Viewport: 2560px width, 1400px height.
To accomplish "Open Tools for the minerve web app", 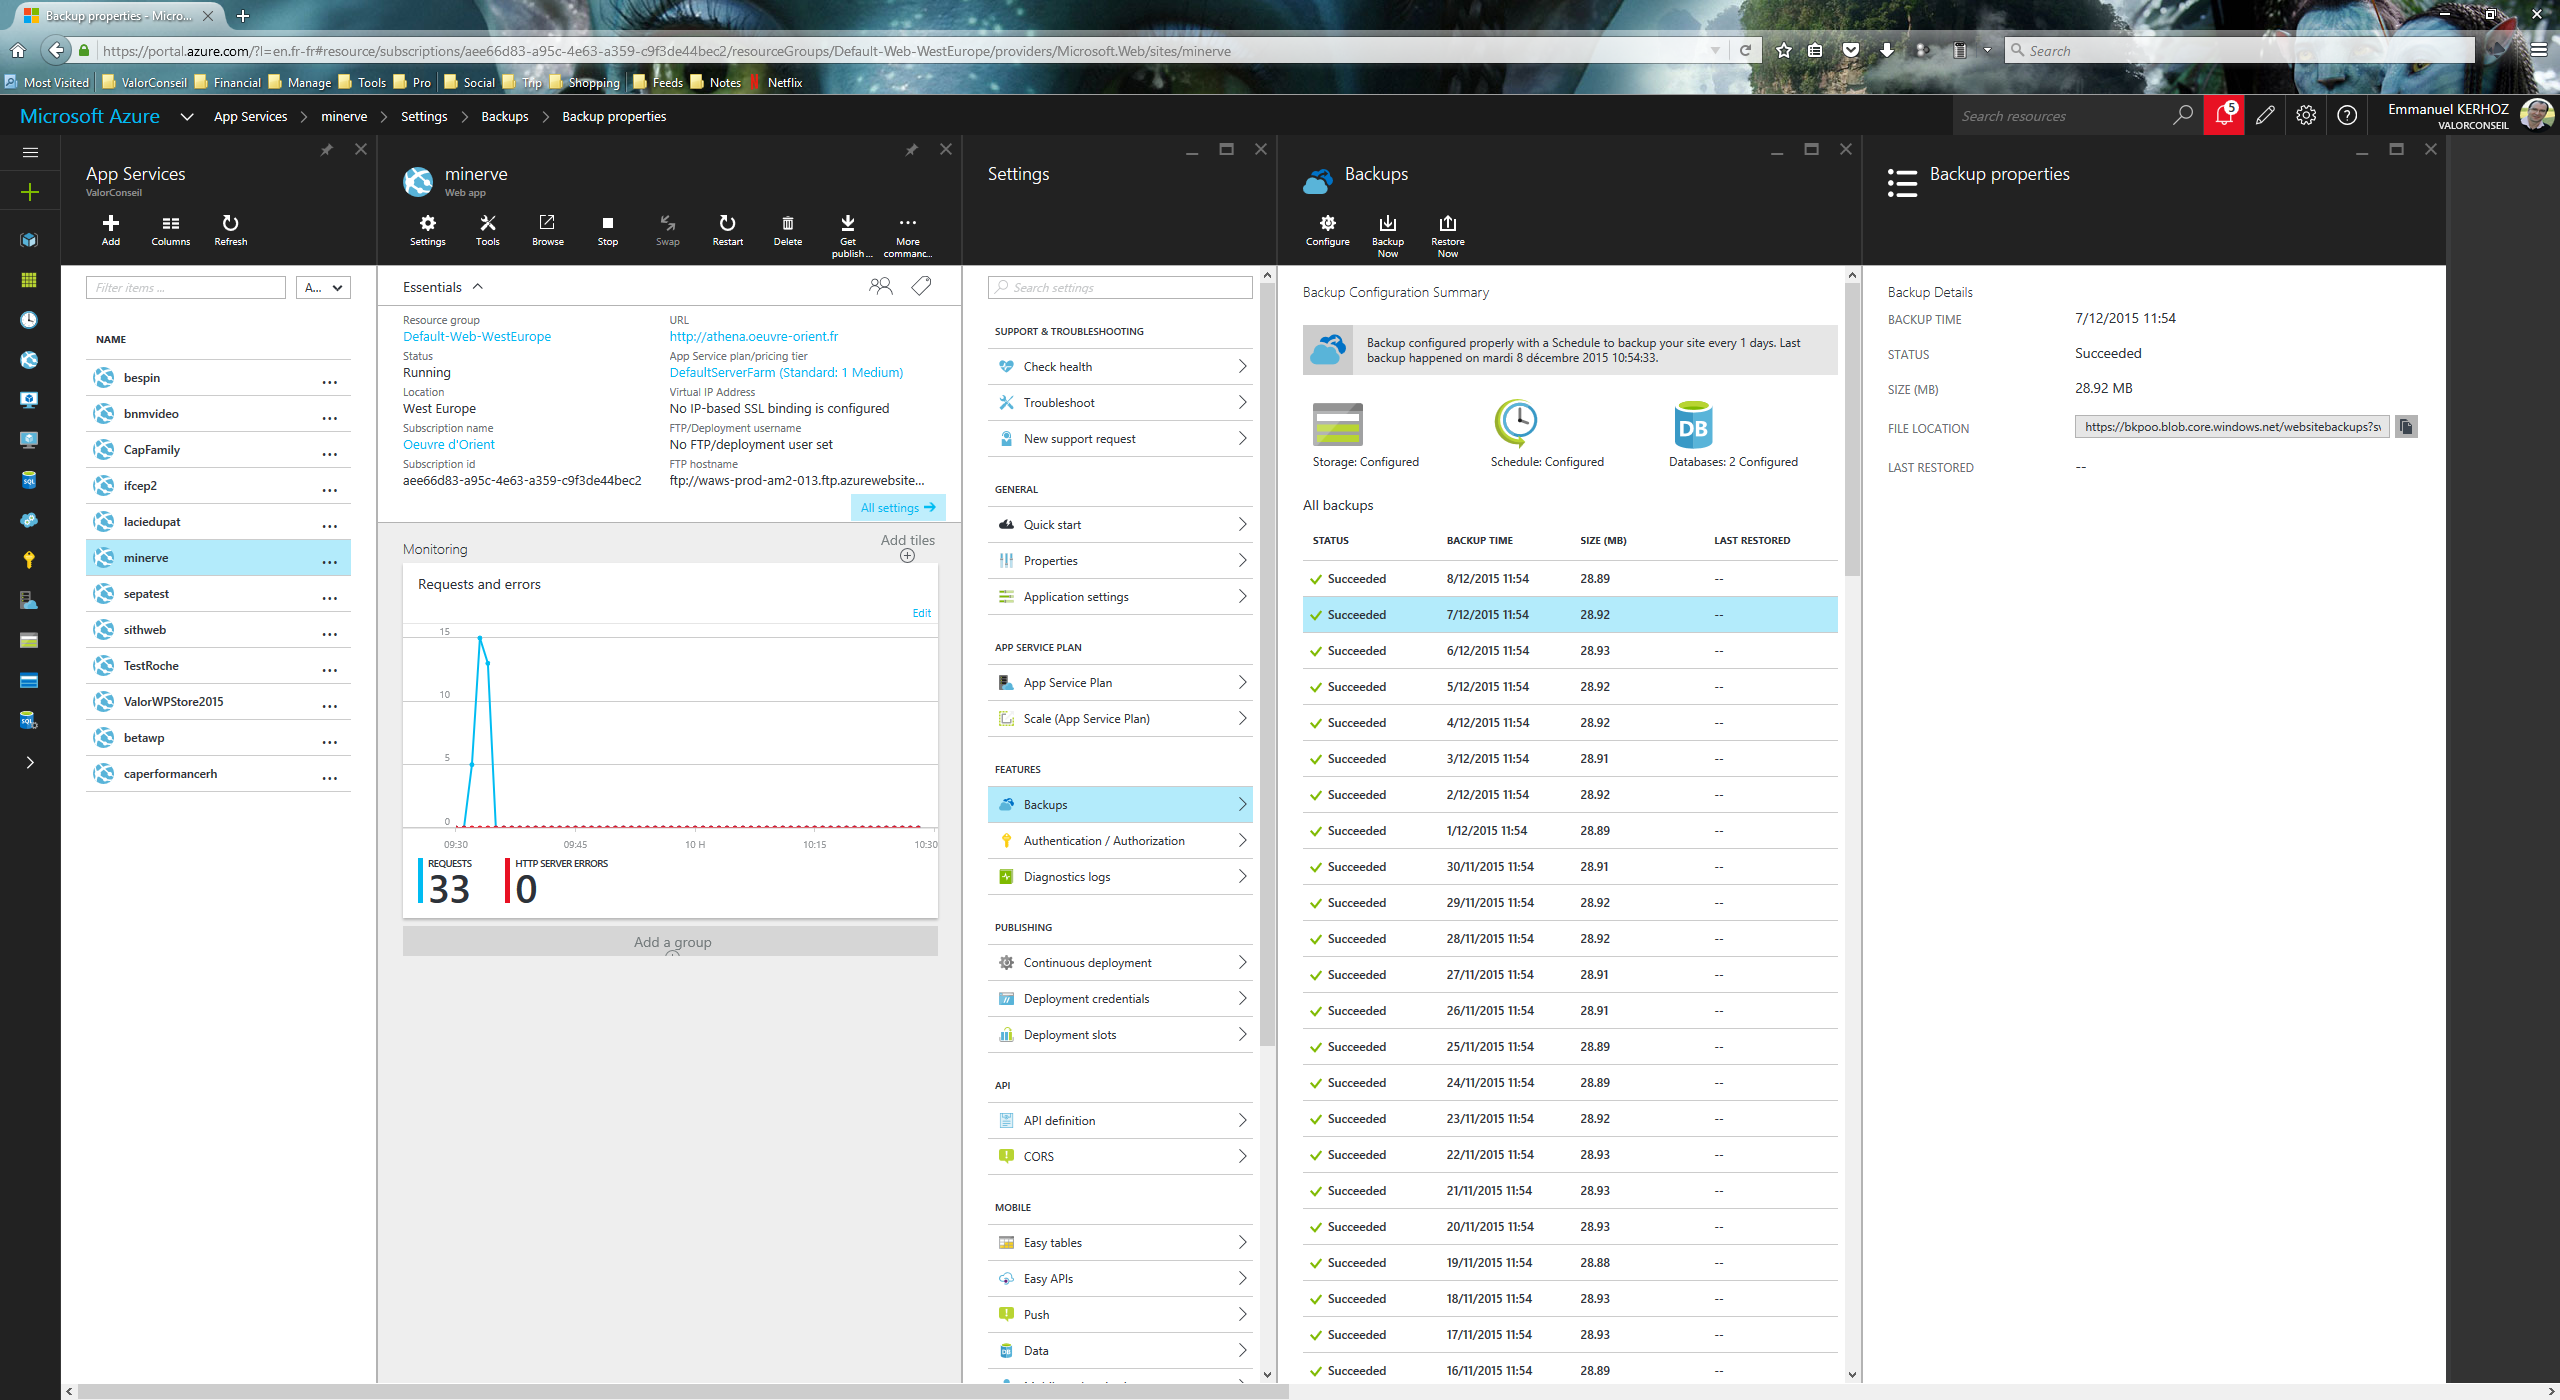I will click(488, 230).
